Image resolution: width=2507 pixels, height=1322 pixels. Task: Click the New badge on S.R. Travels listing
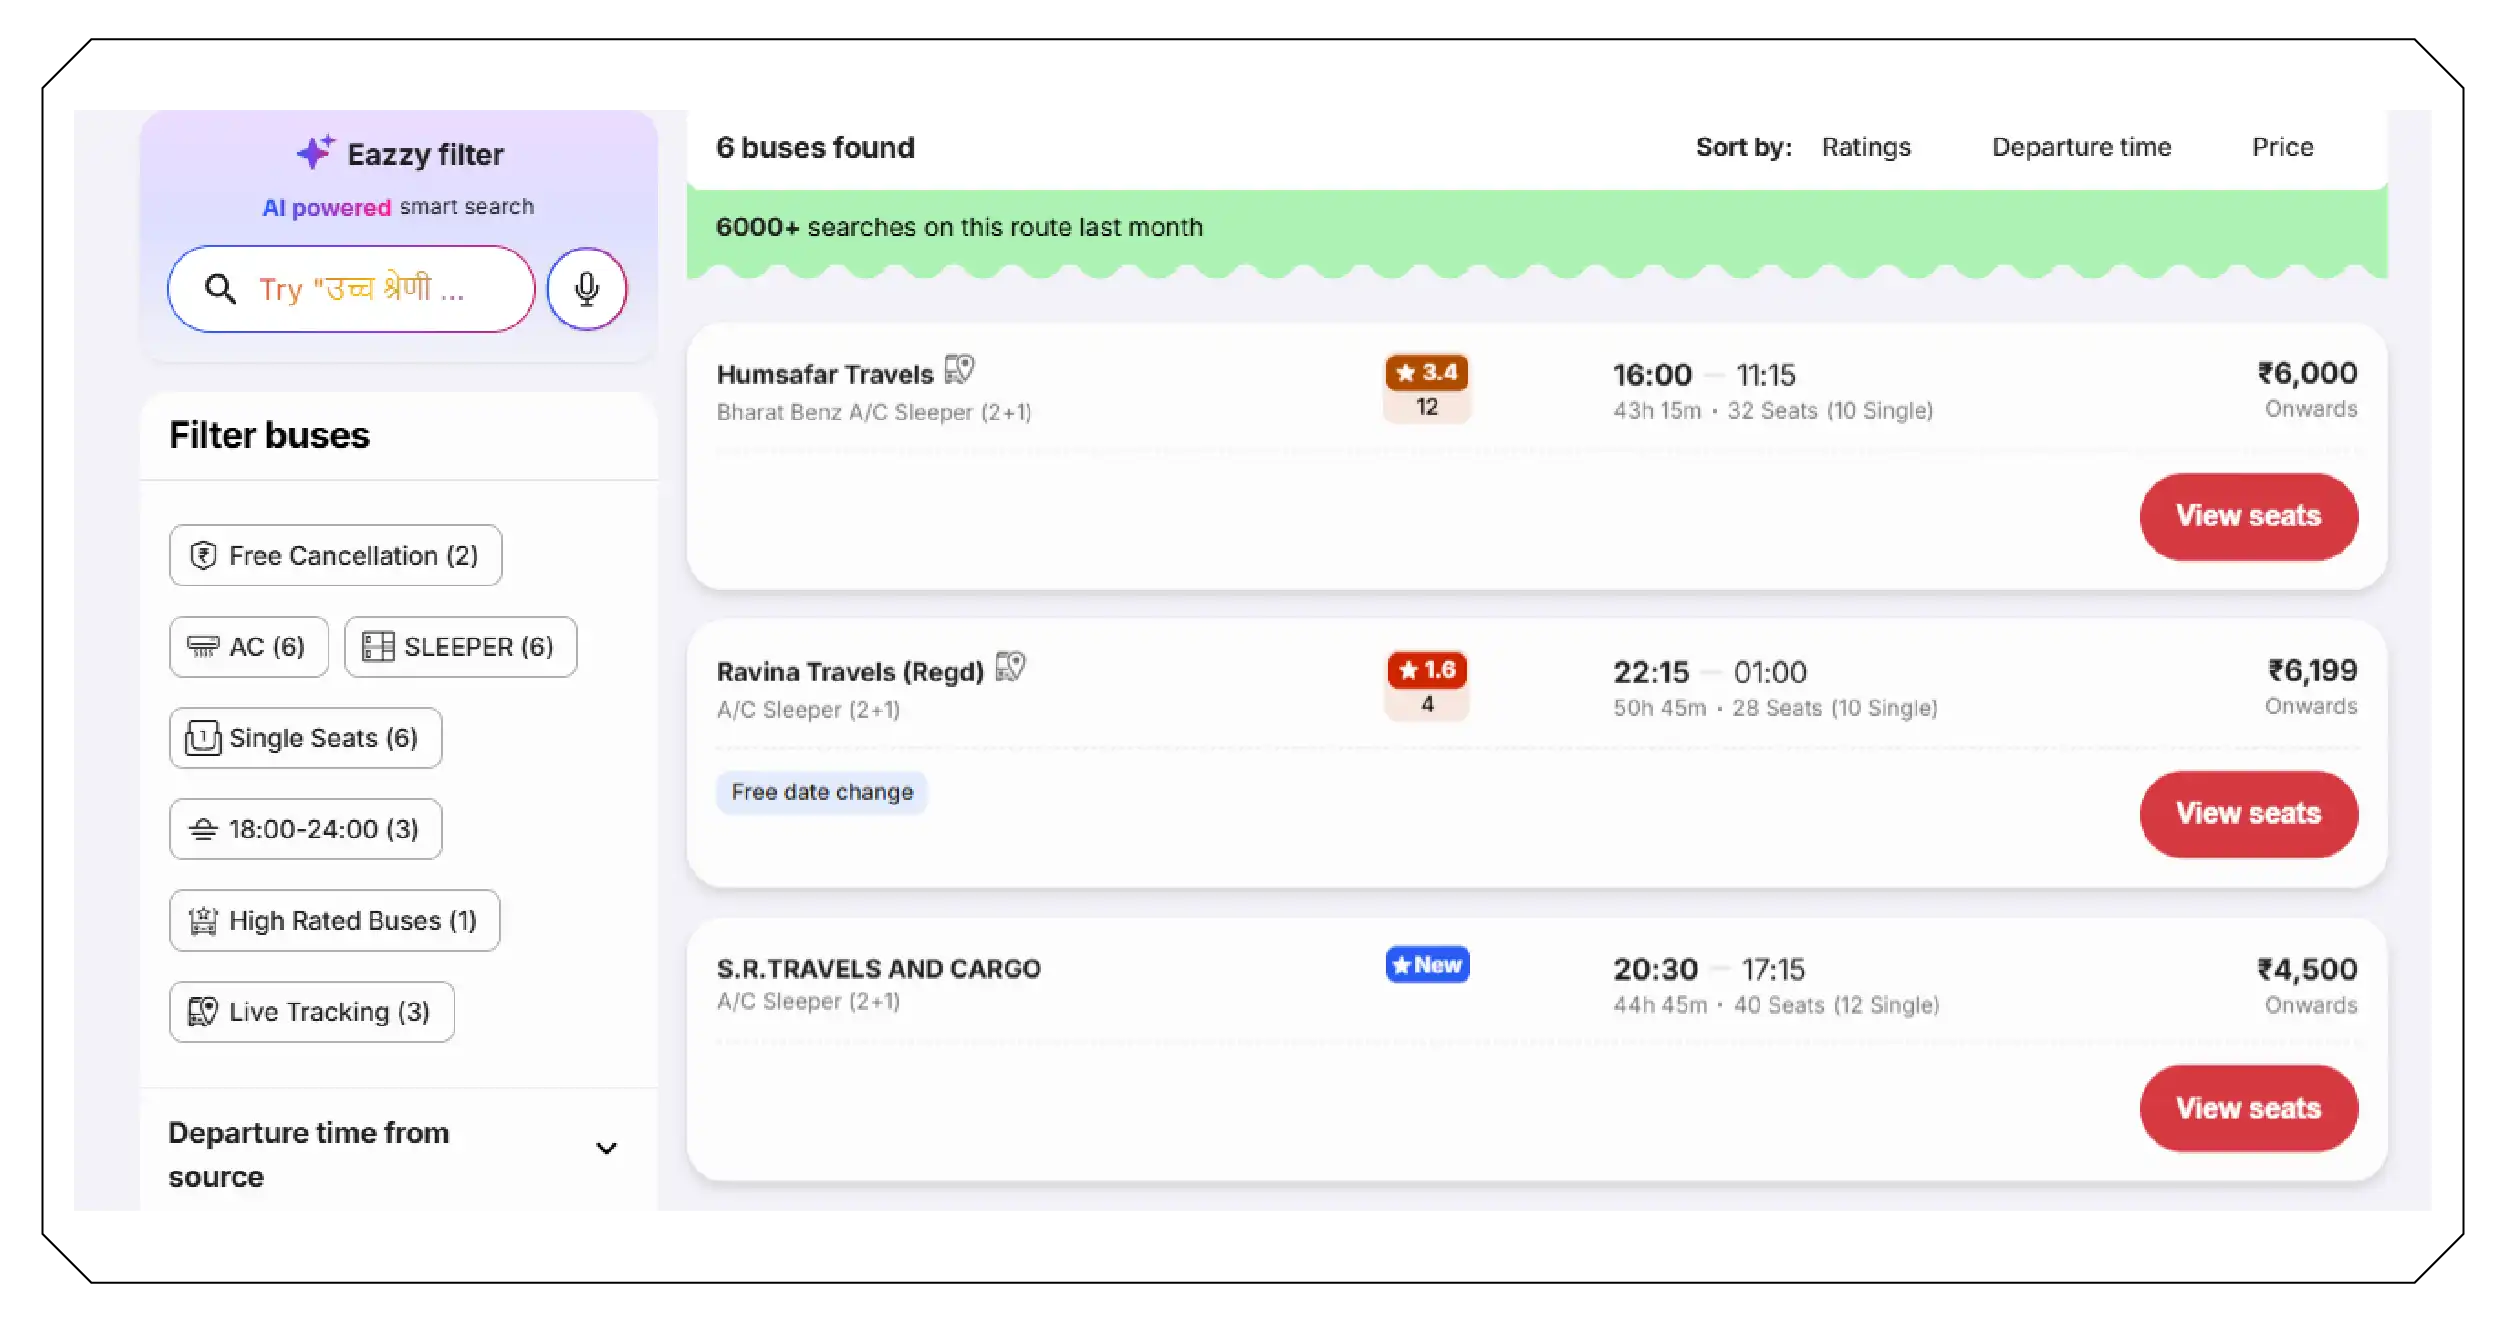coord(1427,965)
